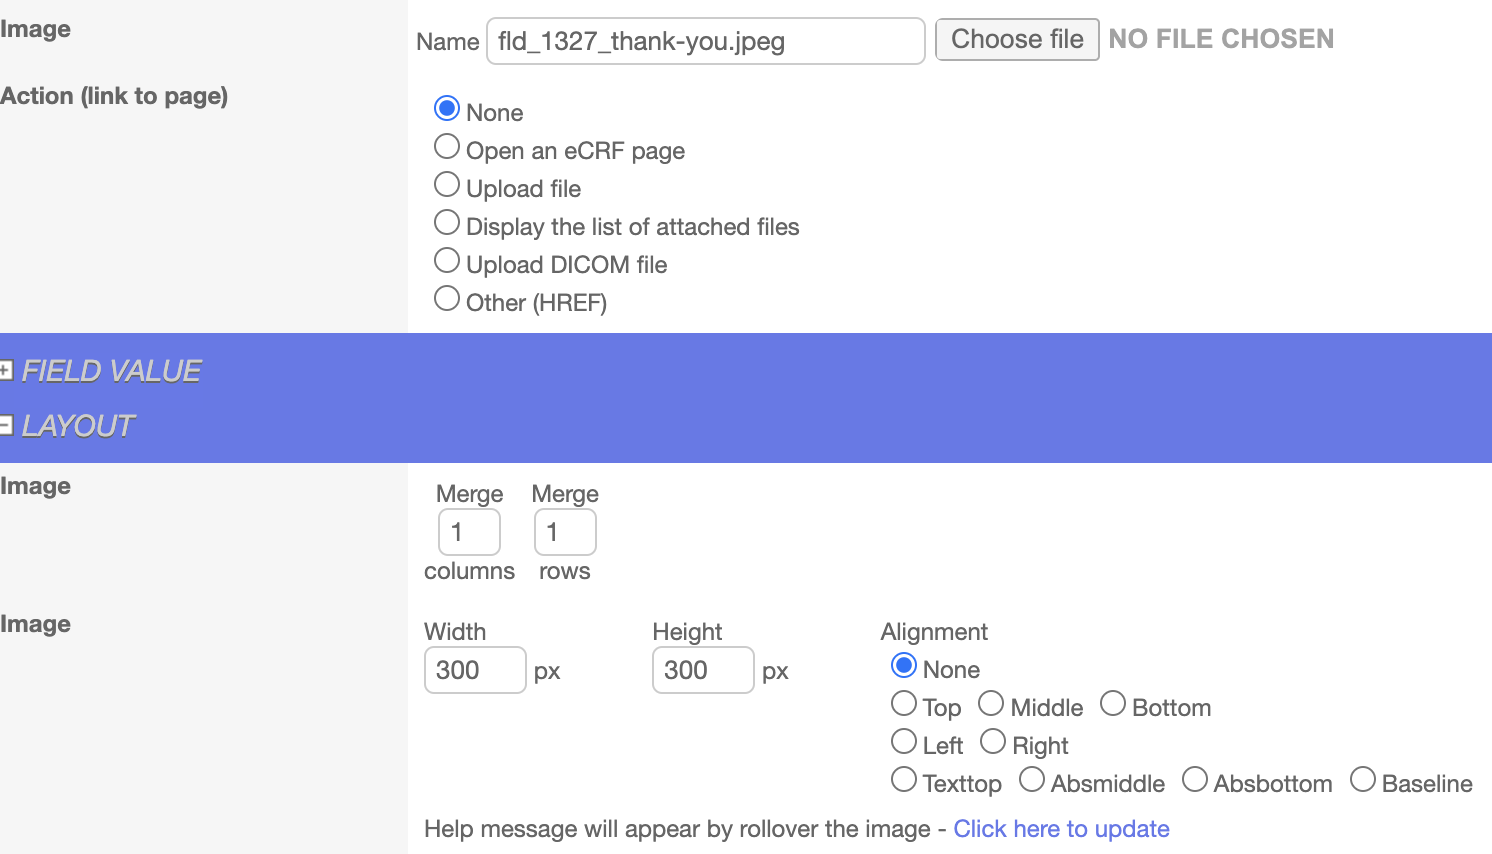Screen dimensions: 1492x854
Task: Select Display the list of attached files
Action: tap(447, 223)
